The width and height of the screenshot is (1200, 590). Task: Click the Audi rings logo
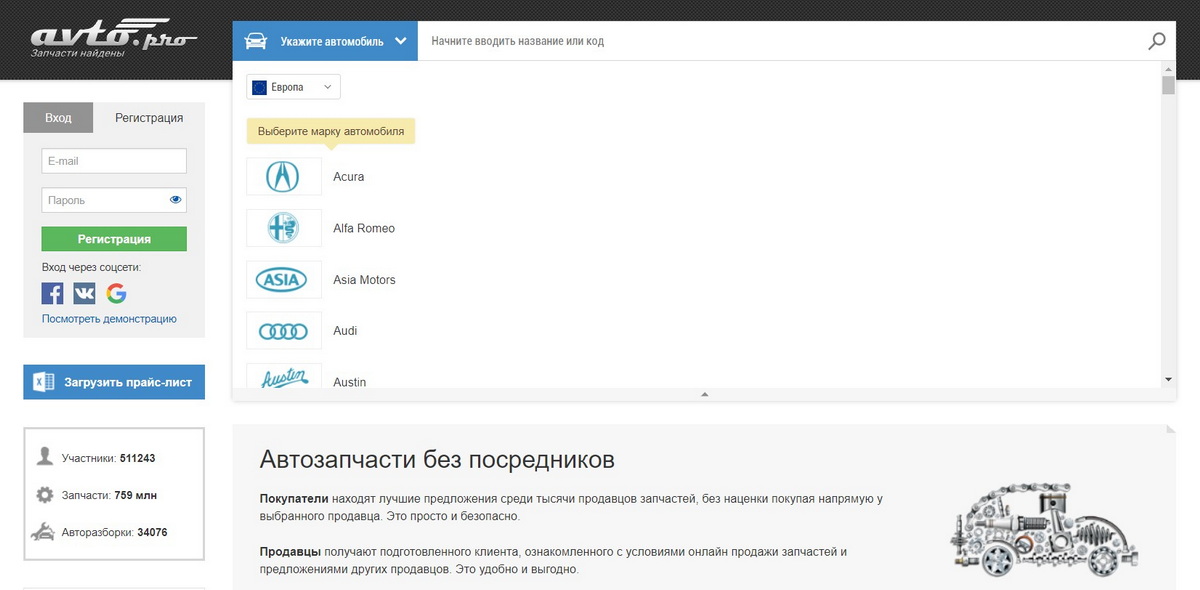click(x=284, y=331)
